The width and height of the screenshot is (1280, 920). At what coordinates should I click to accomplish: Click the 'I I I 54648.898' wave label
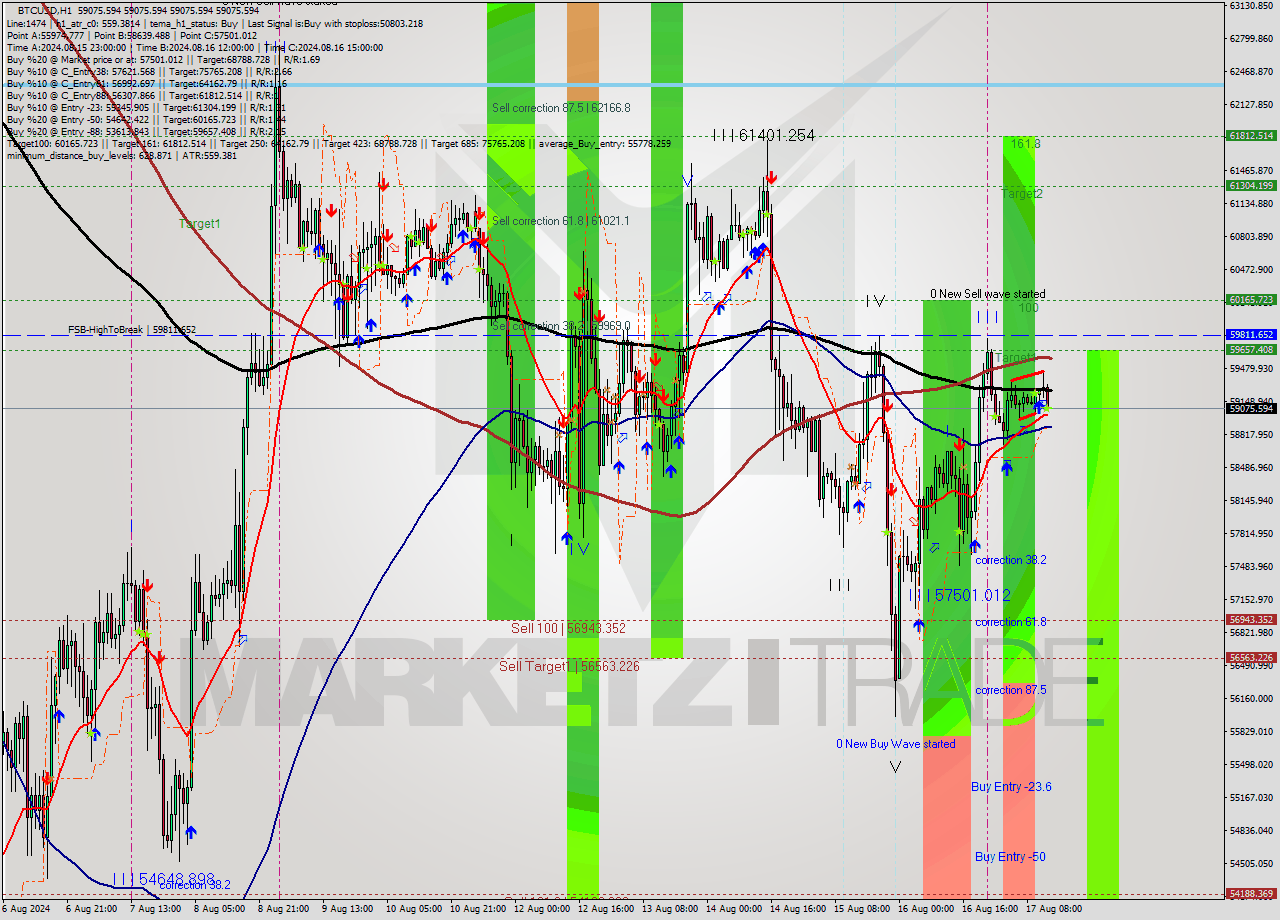pos(164,879)
